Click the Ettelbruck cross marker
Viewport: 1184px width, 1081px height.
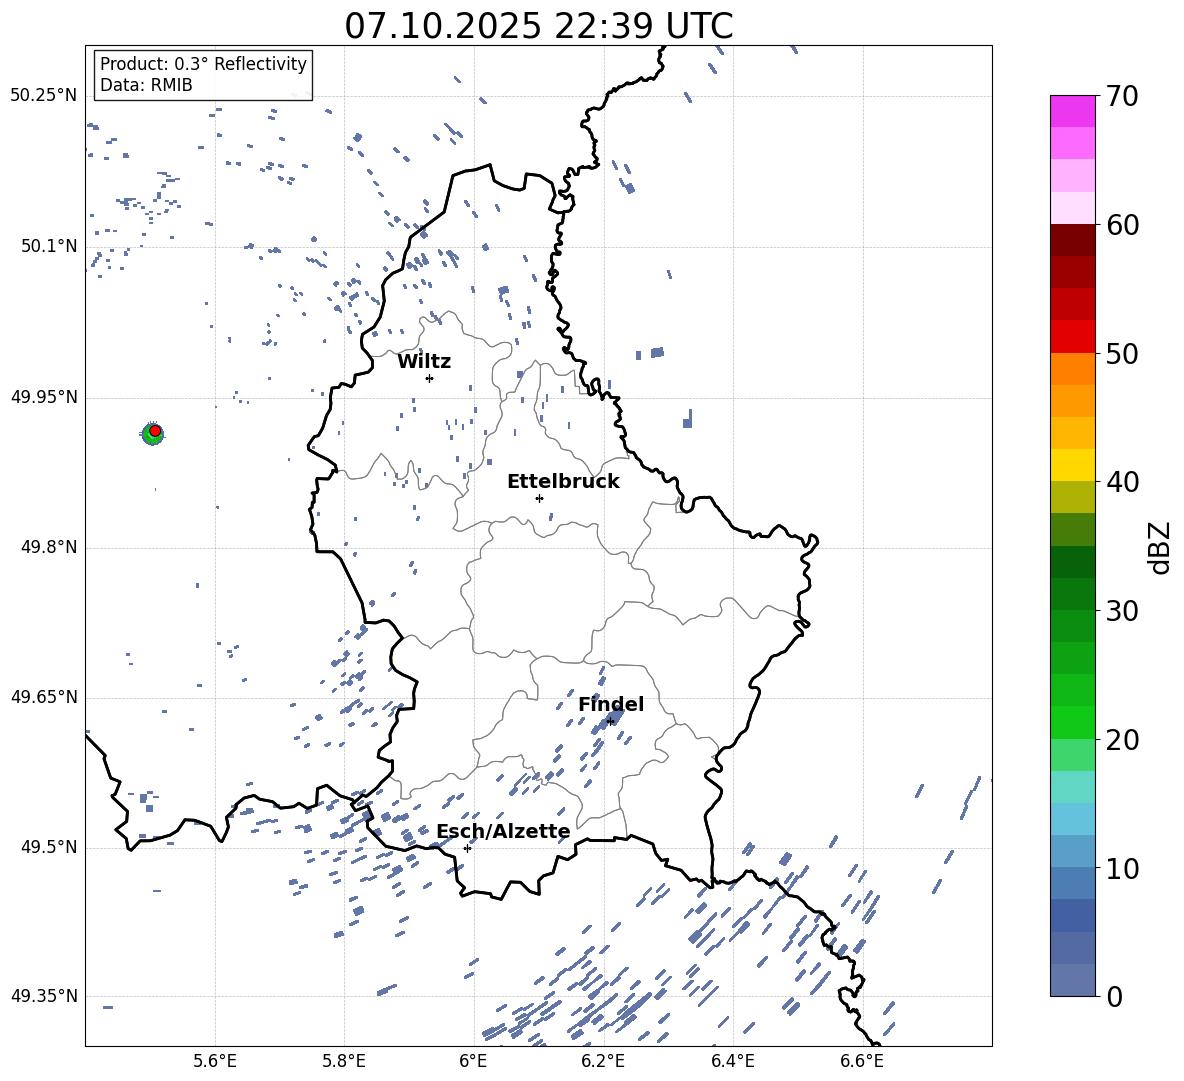539,498
